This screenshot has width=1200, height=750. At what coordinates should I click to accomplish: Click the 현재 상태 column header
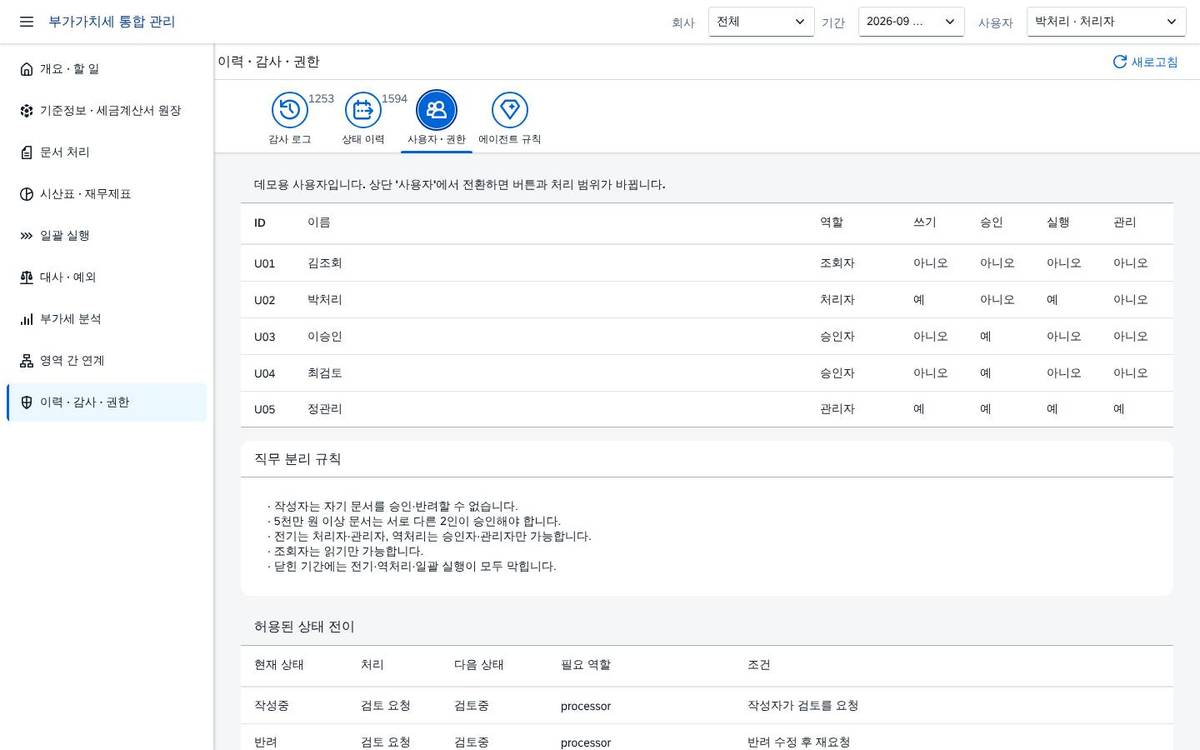[279, 665]
